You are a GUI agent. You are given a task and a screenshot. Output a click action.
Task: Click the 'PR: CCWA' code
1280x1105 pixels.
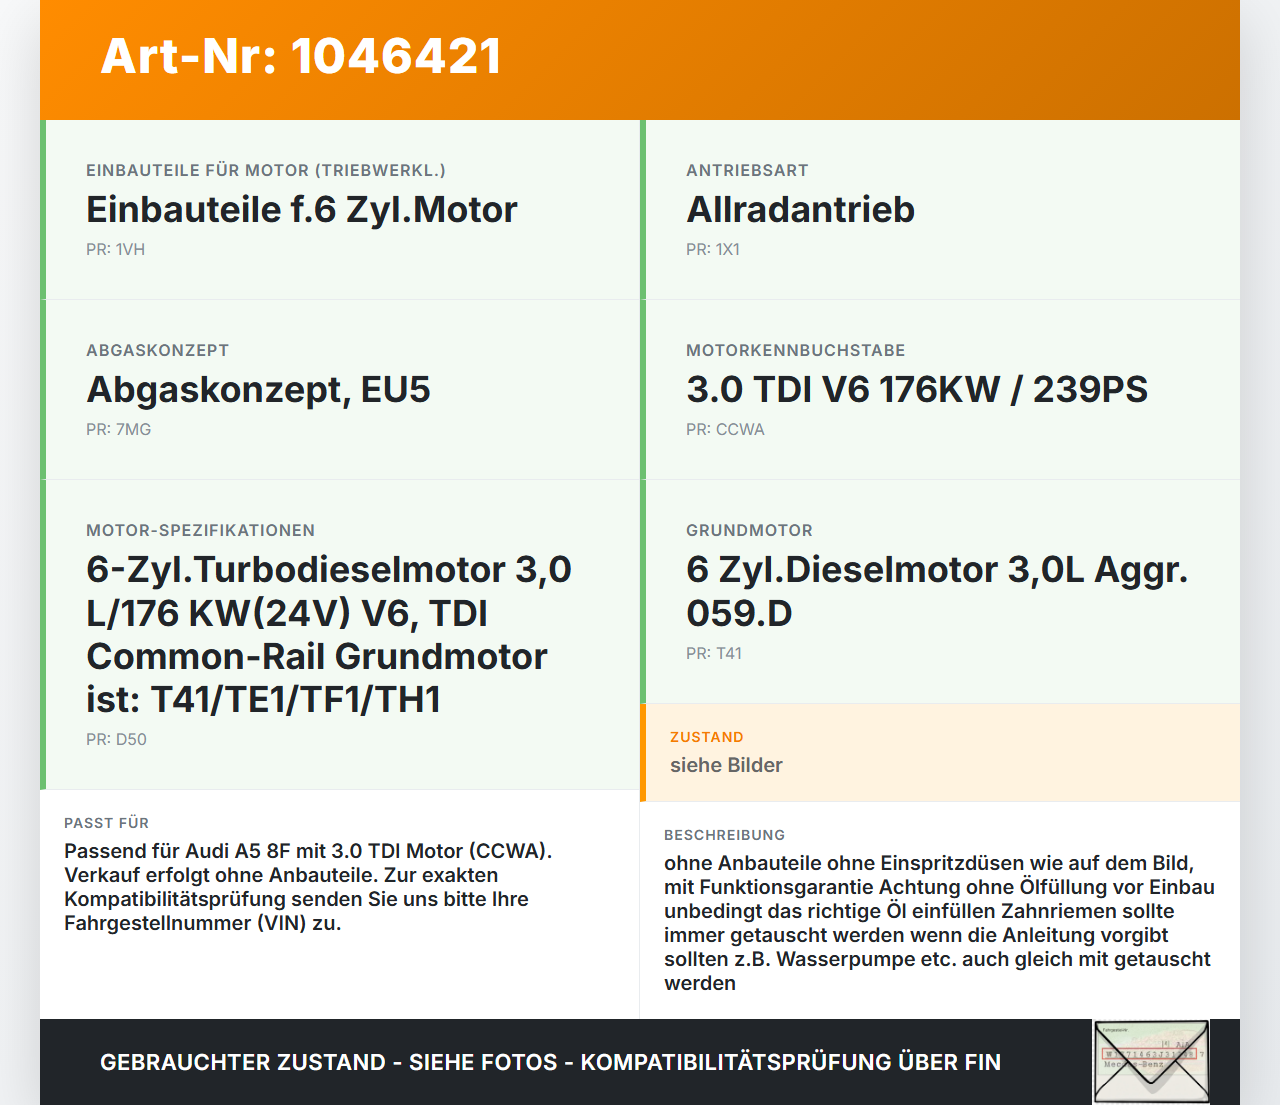[x=725, y=429]
